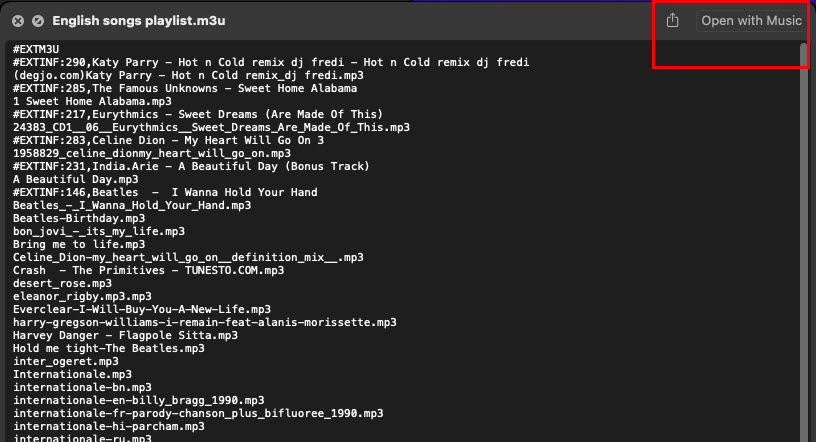Click the vertical scrollbar on the right edge
Viewport: 816px width, 442px height.
point(804,242)
